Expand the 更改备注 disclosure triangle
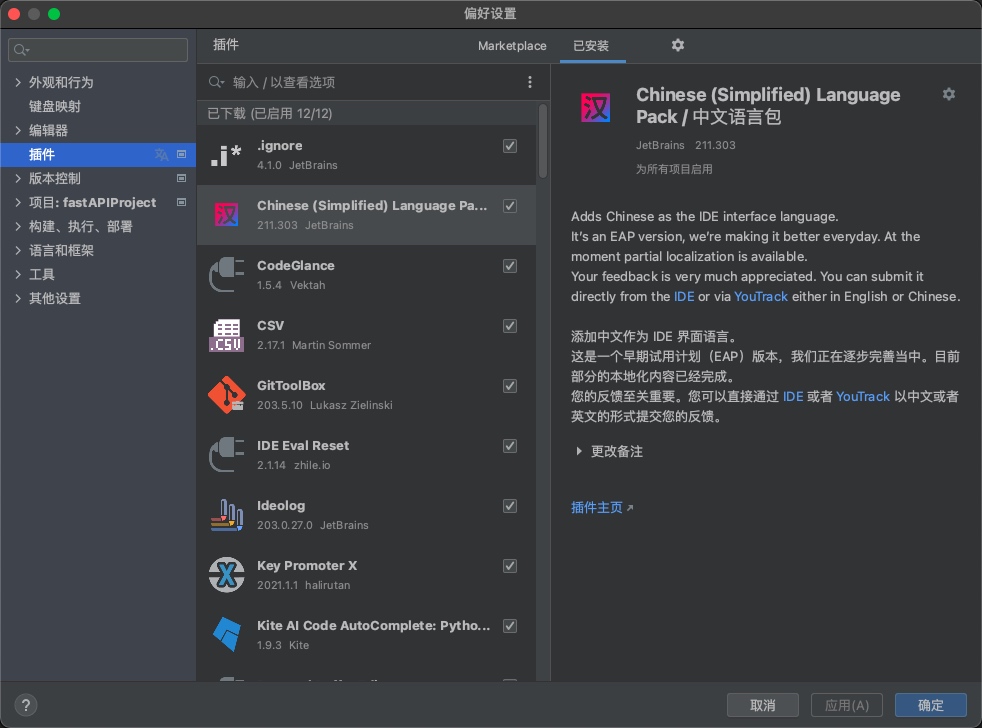 point(579,451)
